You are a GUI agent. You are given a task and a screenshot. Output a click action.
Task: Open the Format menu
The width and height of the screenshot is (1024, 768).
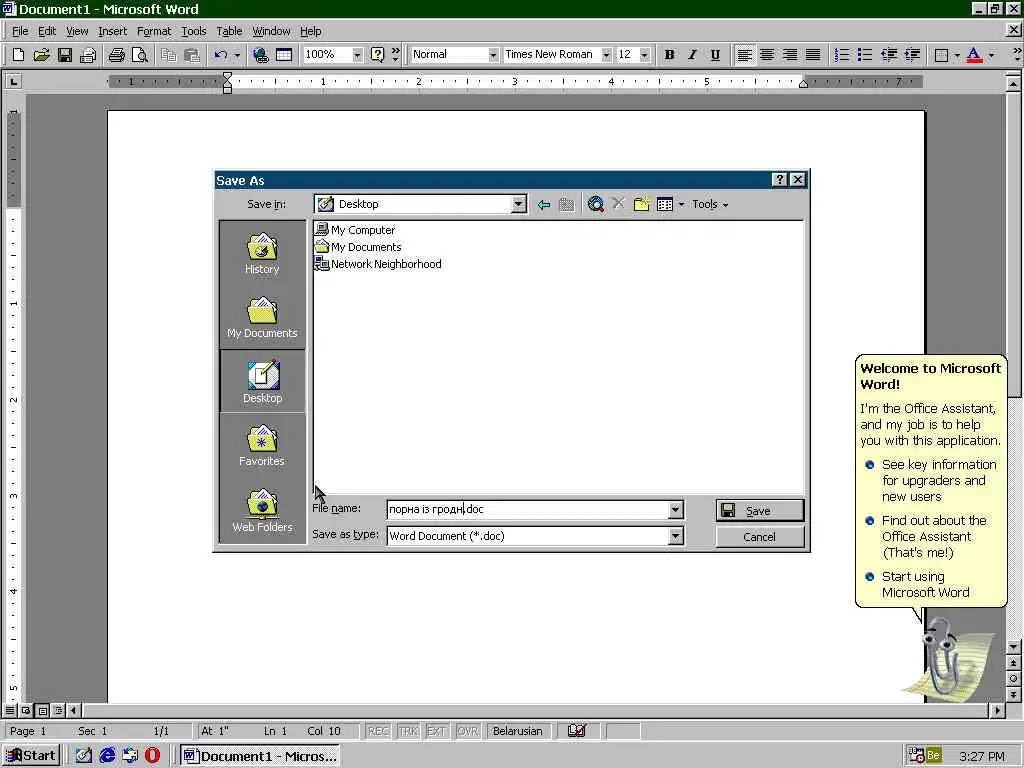coord(154,31)
